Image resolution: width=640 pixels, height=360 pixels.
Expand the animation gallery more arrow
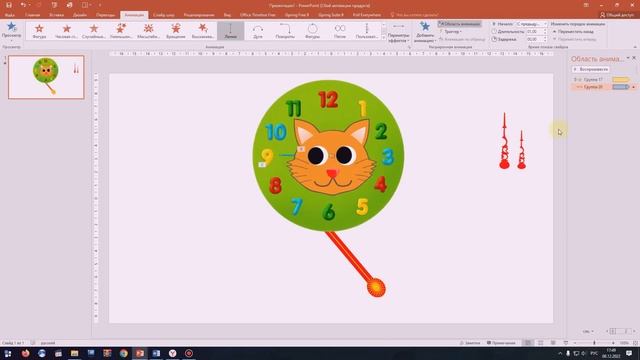click(383, 38)
